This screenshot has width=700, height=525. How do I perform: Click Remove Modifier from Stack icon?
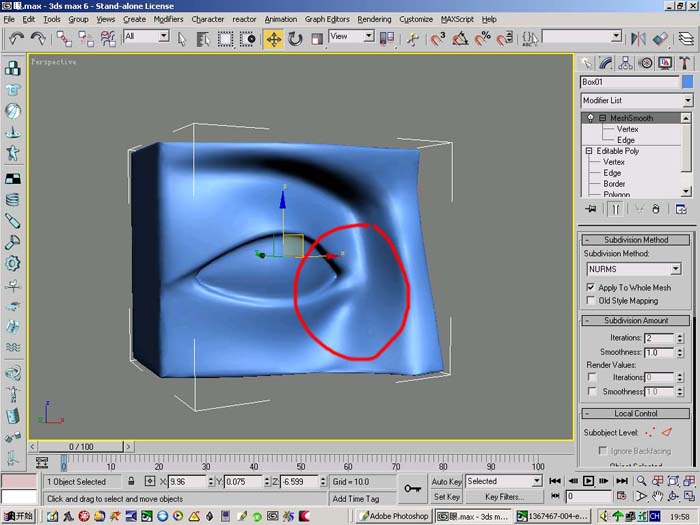pyautogui.click(x=655, y=209)
